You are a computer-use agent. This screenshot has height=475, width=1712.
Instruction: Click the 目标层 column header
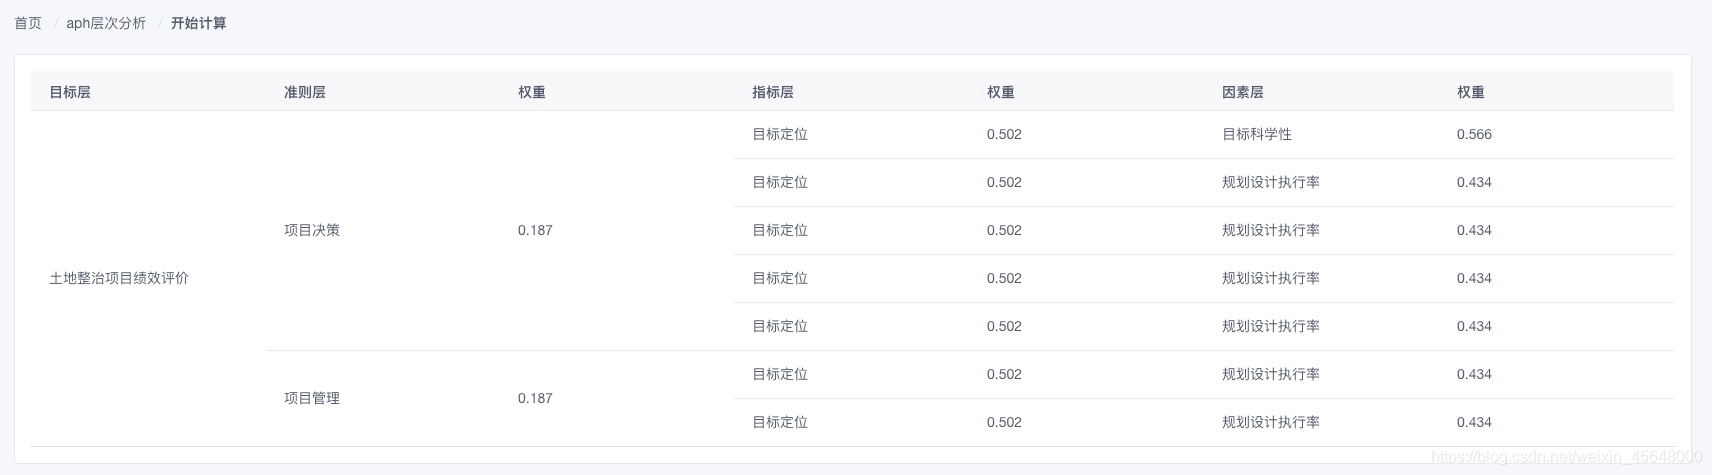click(x=70, y=92)
